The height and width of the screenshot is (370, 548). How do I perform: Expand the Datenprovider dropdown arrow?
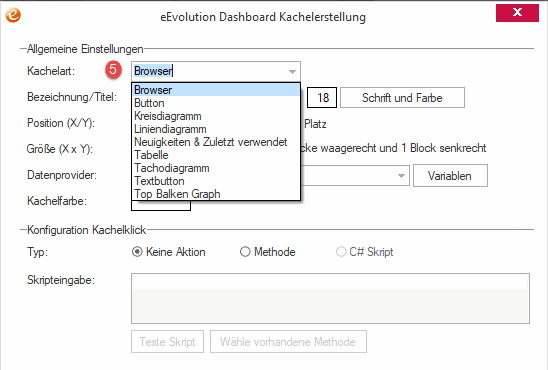coord(401,176)
